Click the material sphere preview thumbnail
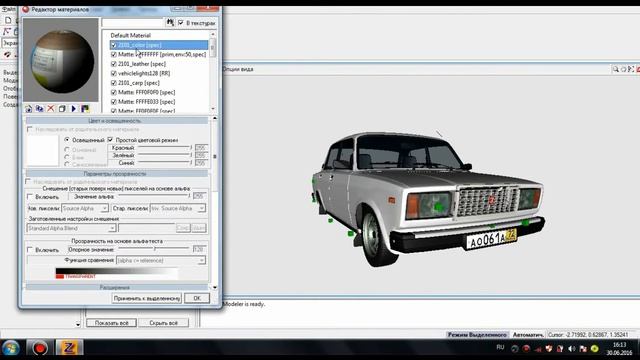 61,60
